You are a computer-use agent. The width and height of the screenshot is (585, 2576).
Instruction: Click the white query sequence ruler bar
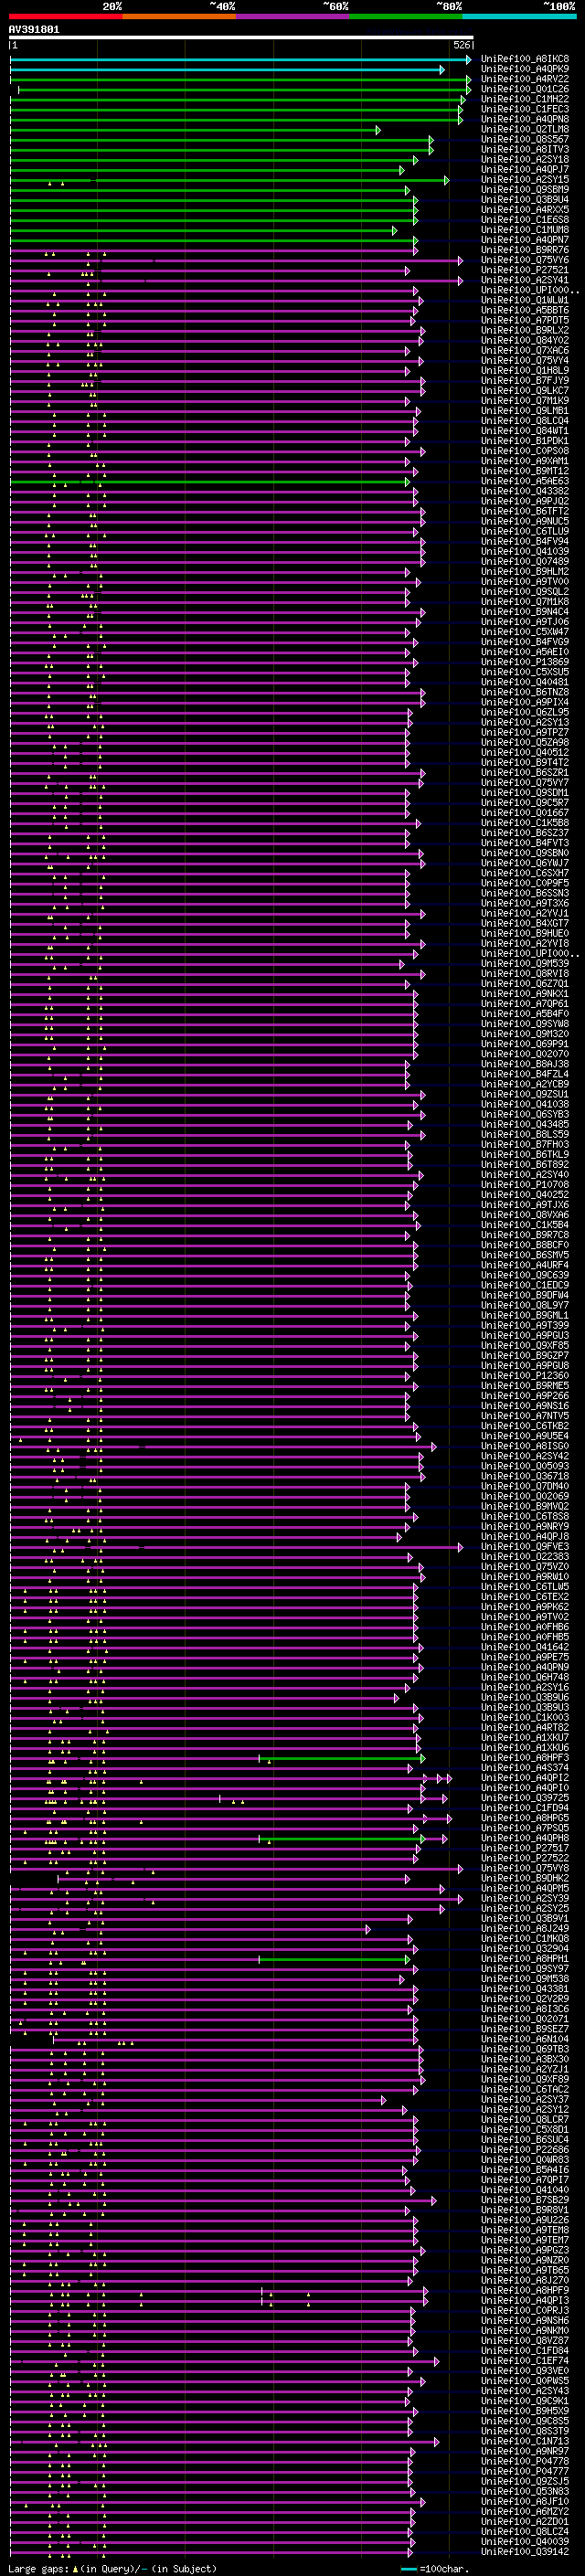pos(241,38)
